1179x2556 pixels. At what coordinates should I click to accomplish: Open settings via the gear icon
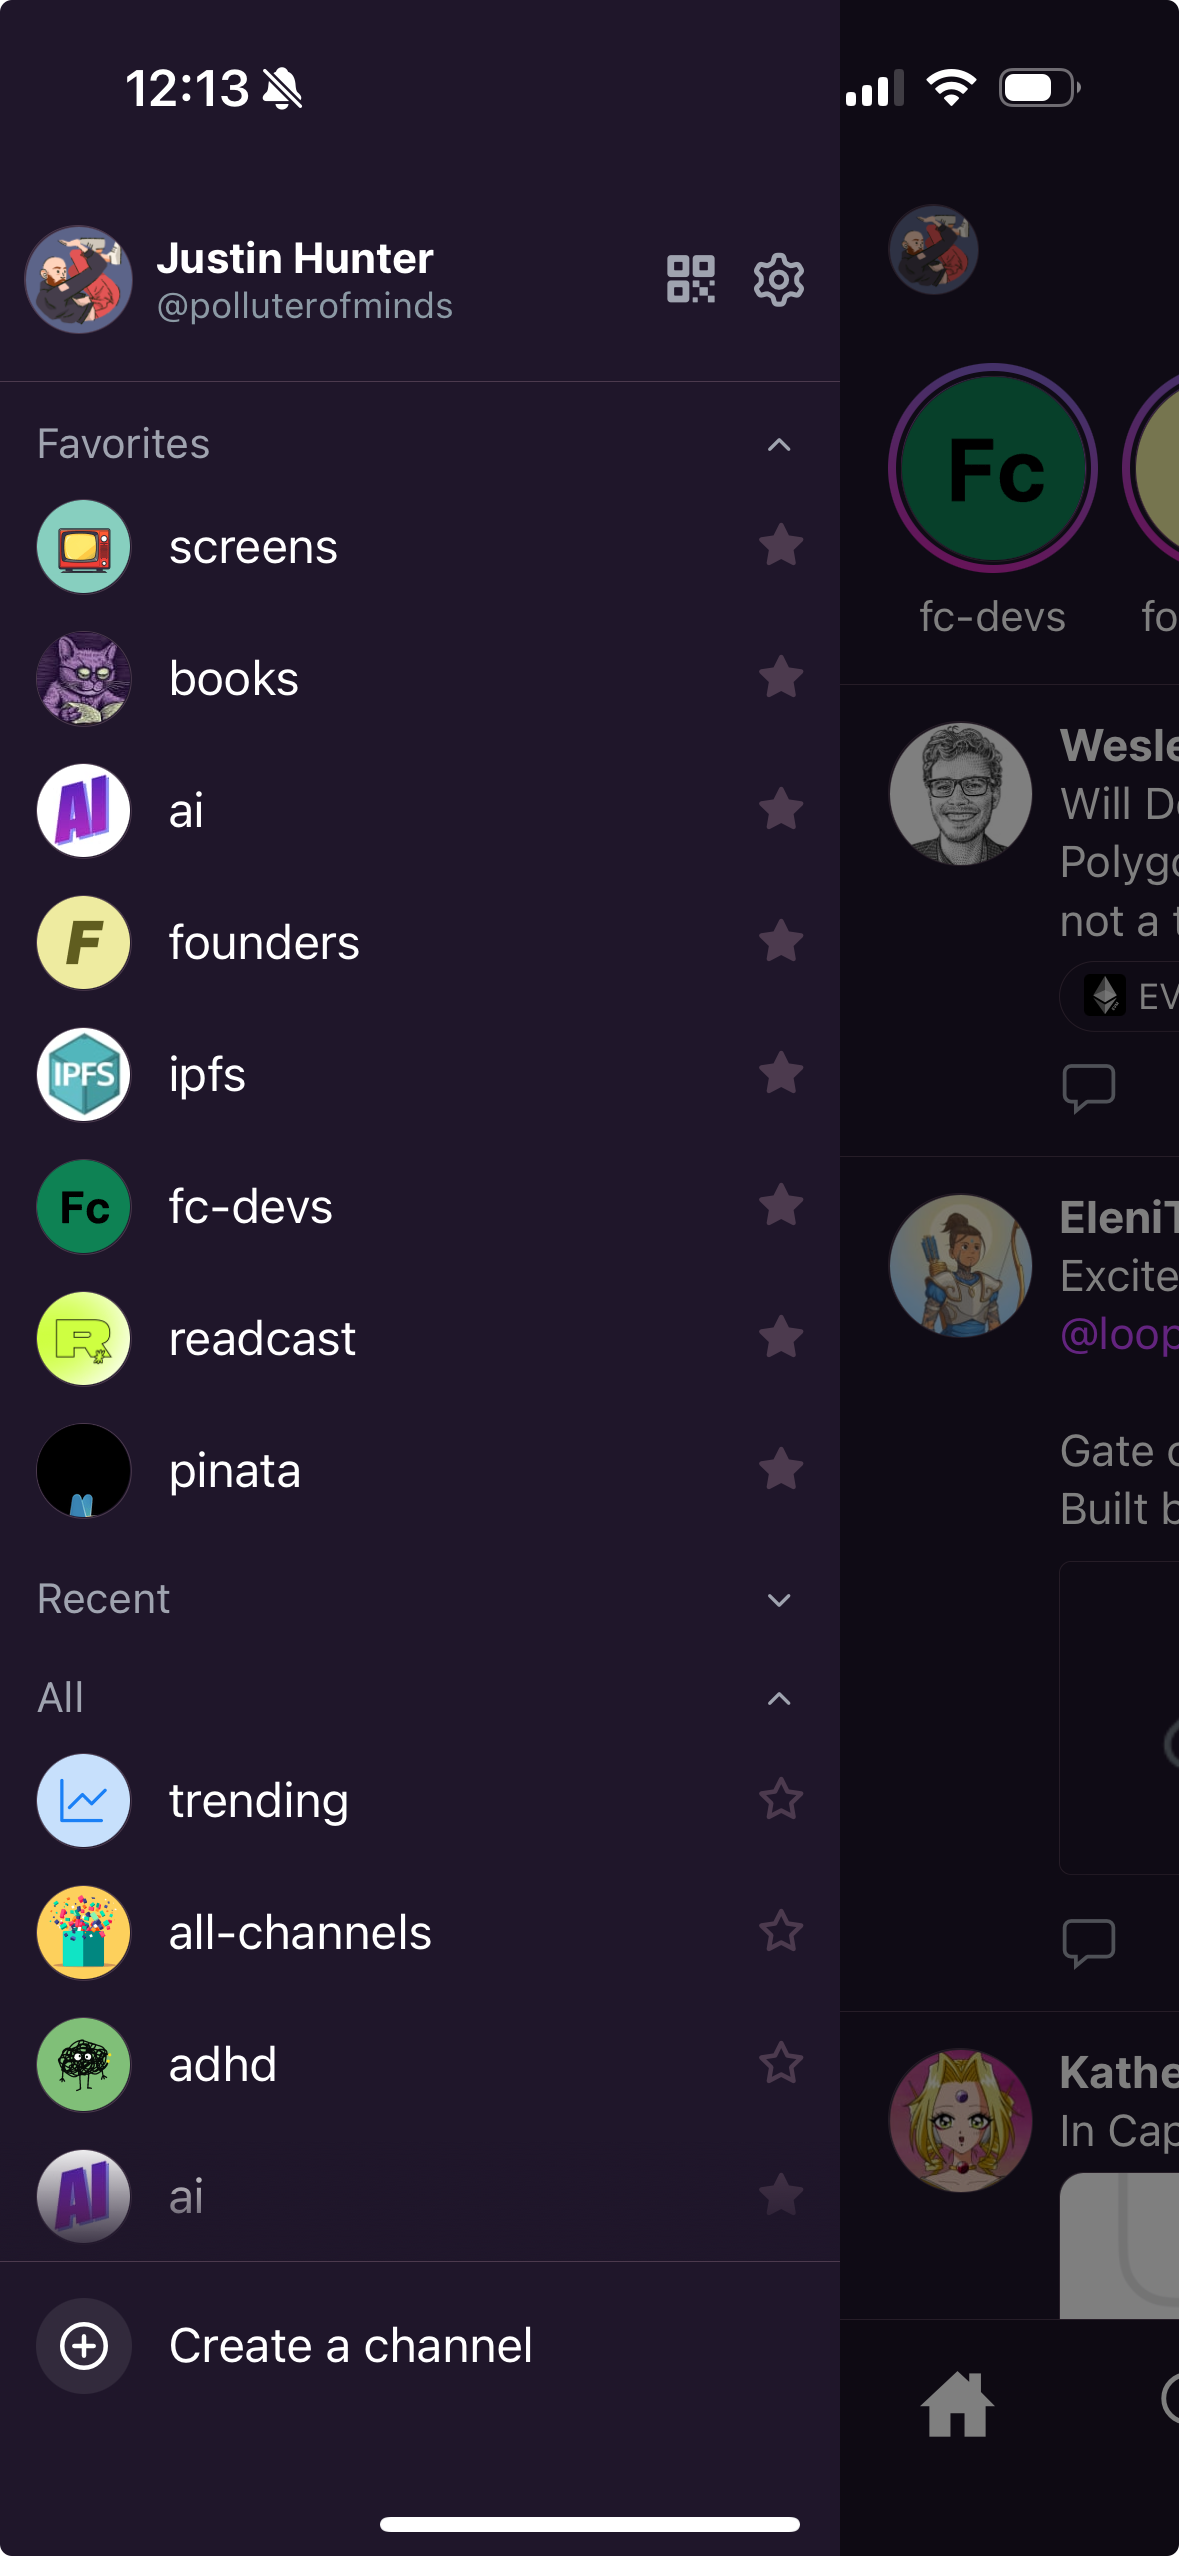pos(779,279)
